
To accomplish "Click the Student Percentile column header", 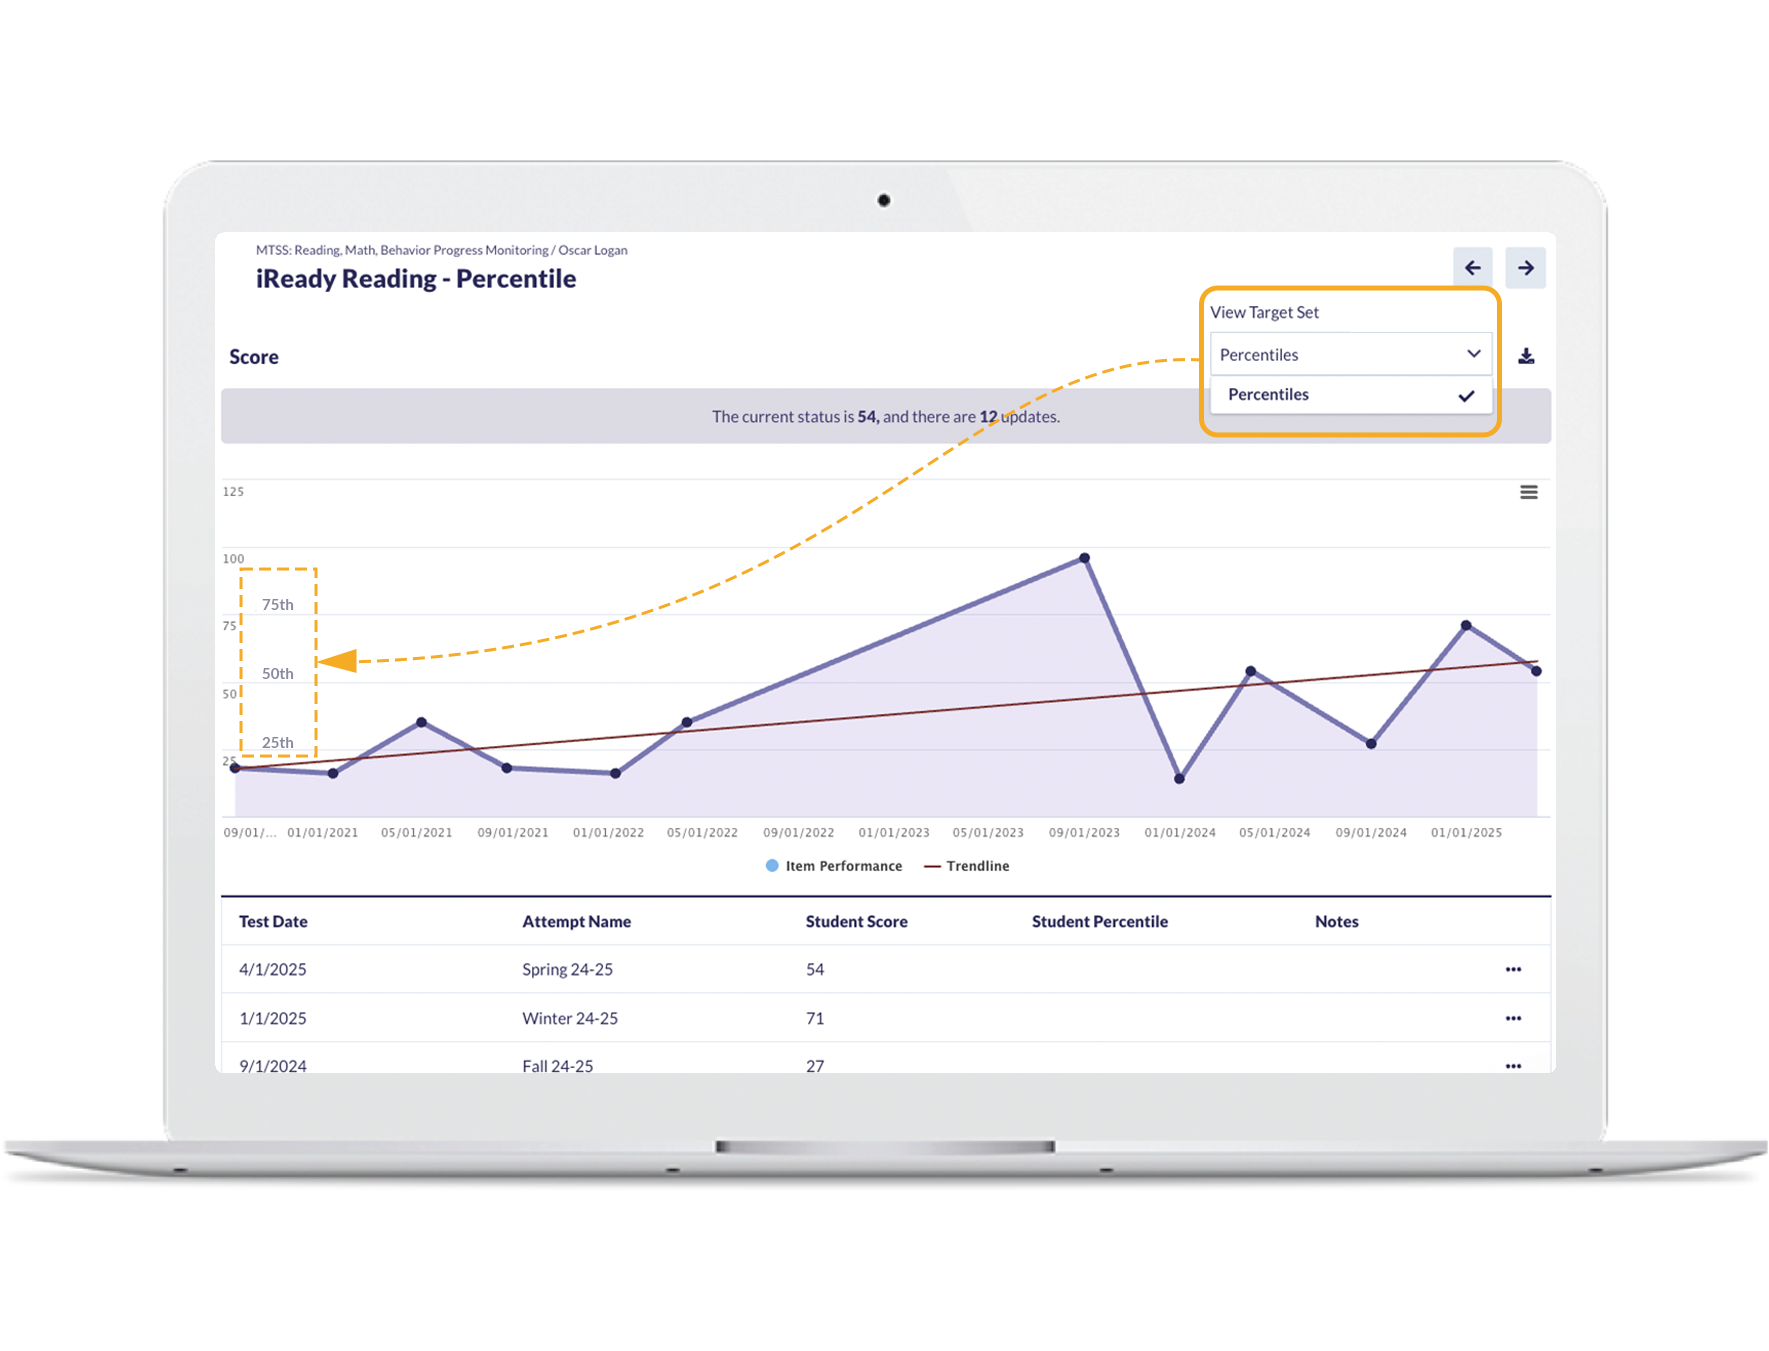I will tap(1099, 922).
